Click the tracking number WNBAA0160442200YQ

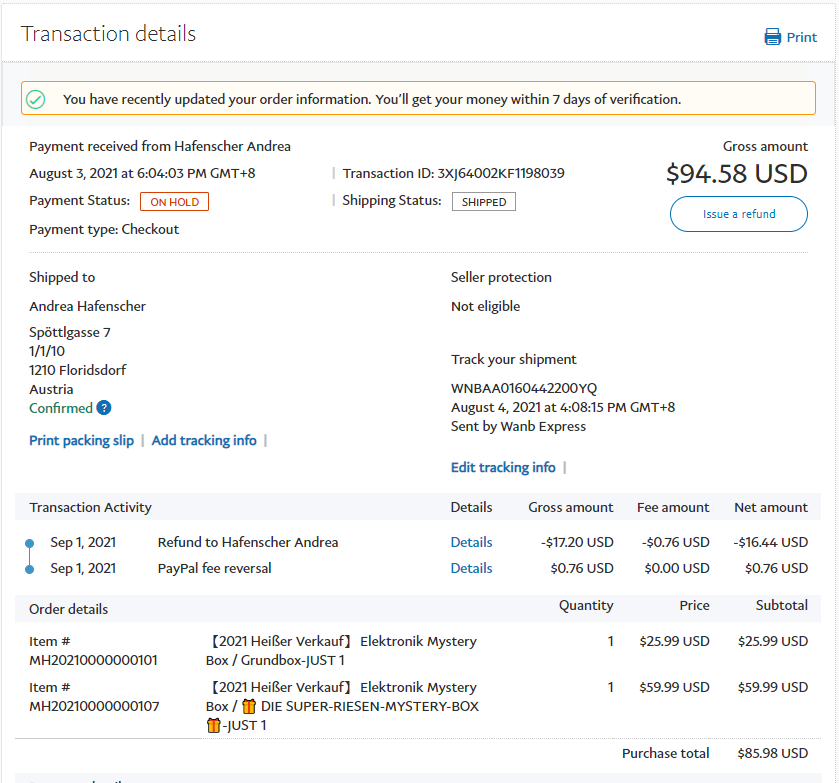[x=524, y=388]
